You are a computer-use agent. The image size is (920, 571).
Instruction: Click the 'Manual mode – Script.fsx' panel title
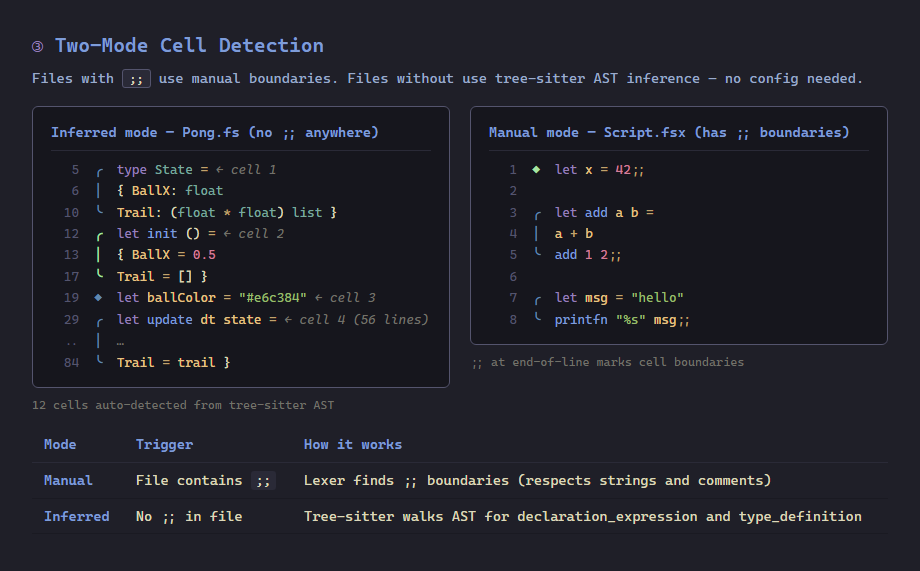[669, 133]
